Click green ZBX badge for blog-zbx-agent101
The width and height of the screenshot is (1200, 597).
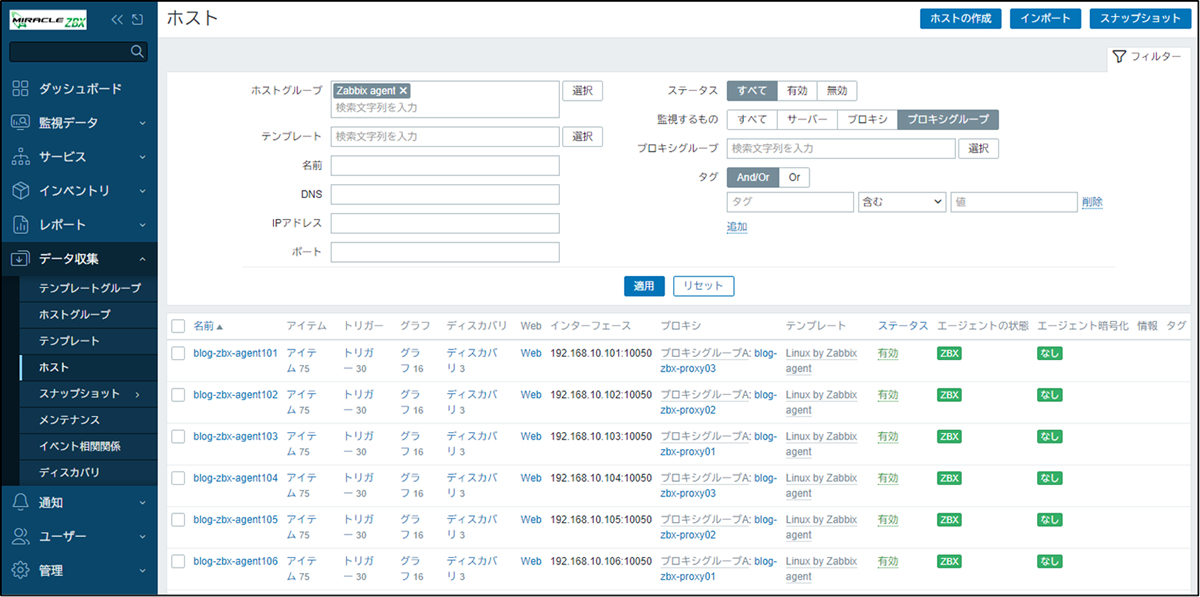[949, 353]
